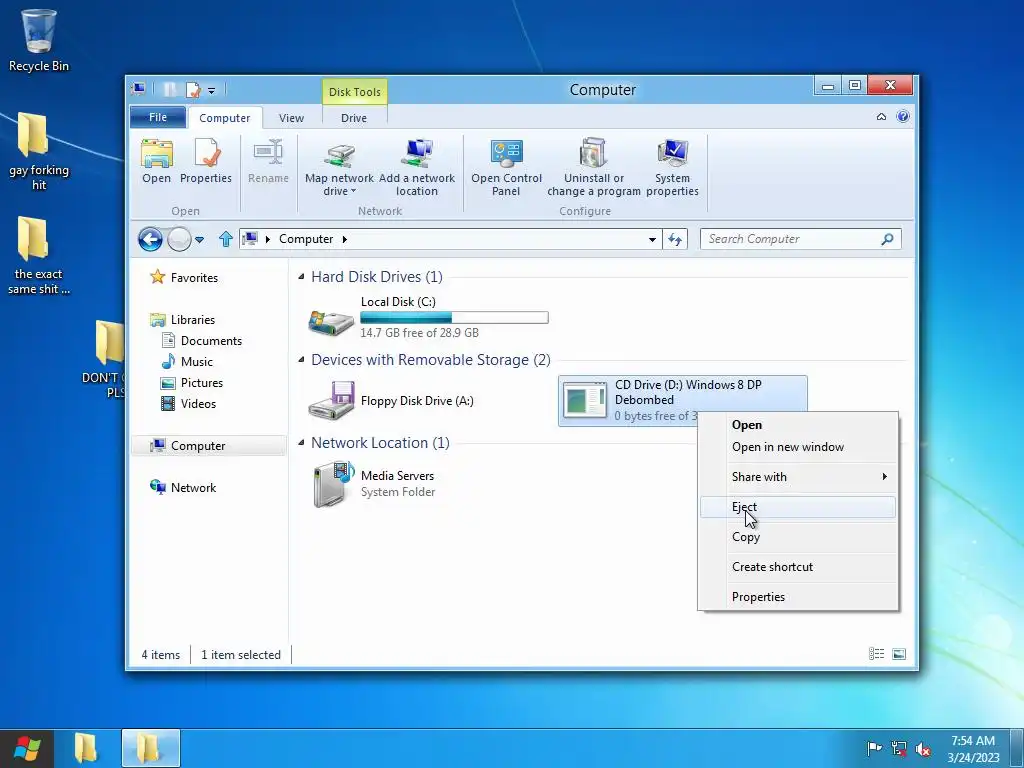Open the Map network drive tool

point(339,168)
